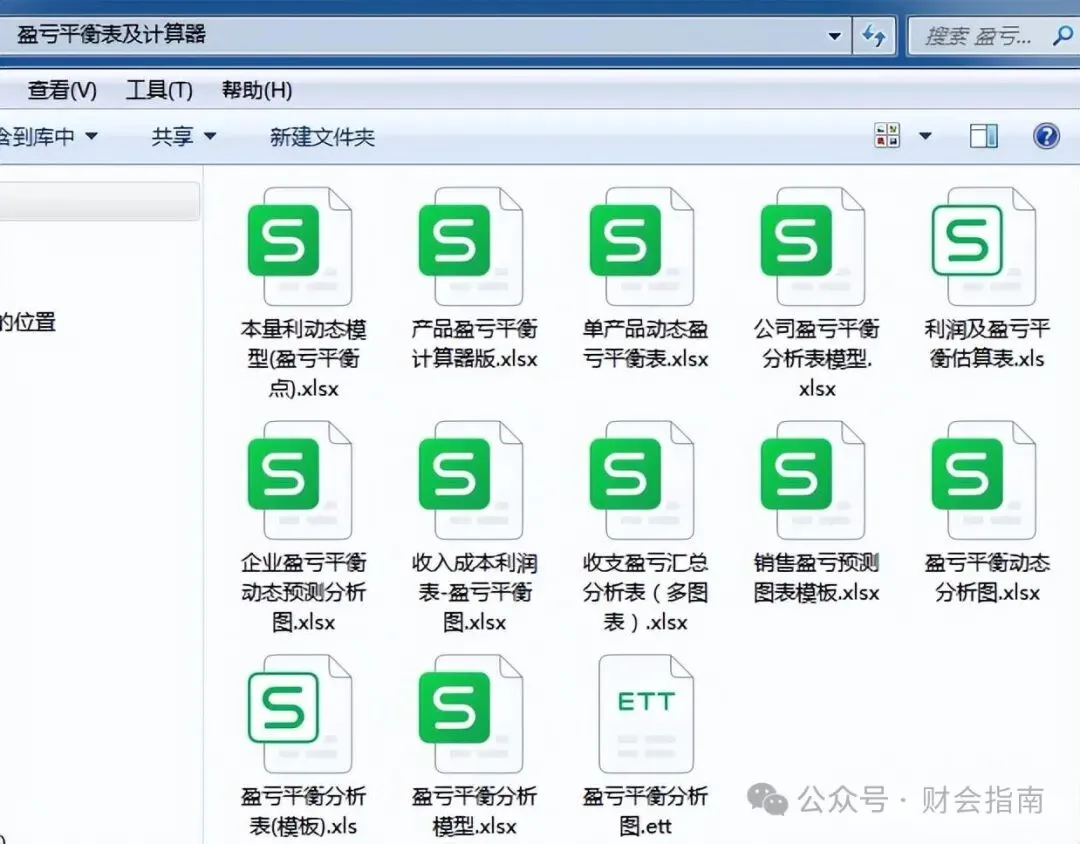Open the 包含到库中 dropdown
The image size is (1080, 844).
coord(48,136)
